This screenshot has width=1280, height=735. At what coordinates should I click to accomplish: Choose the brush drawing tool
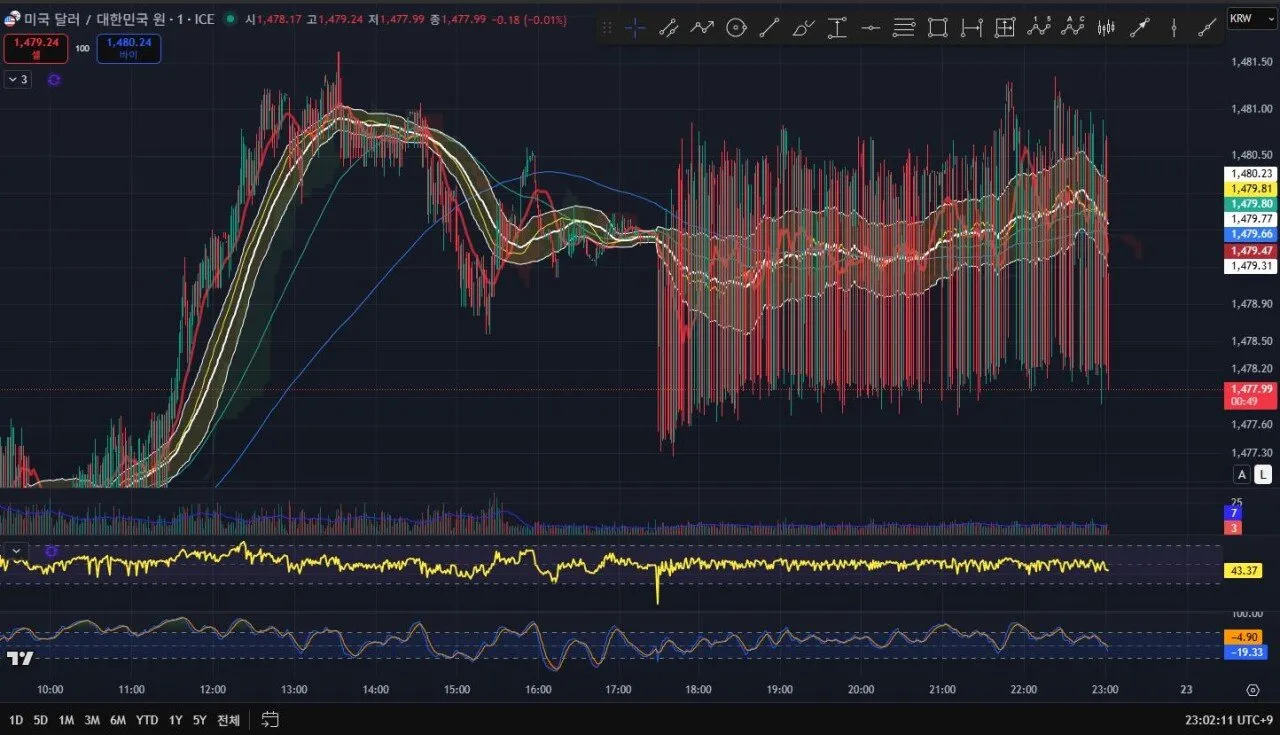[x=803, y=28]
